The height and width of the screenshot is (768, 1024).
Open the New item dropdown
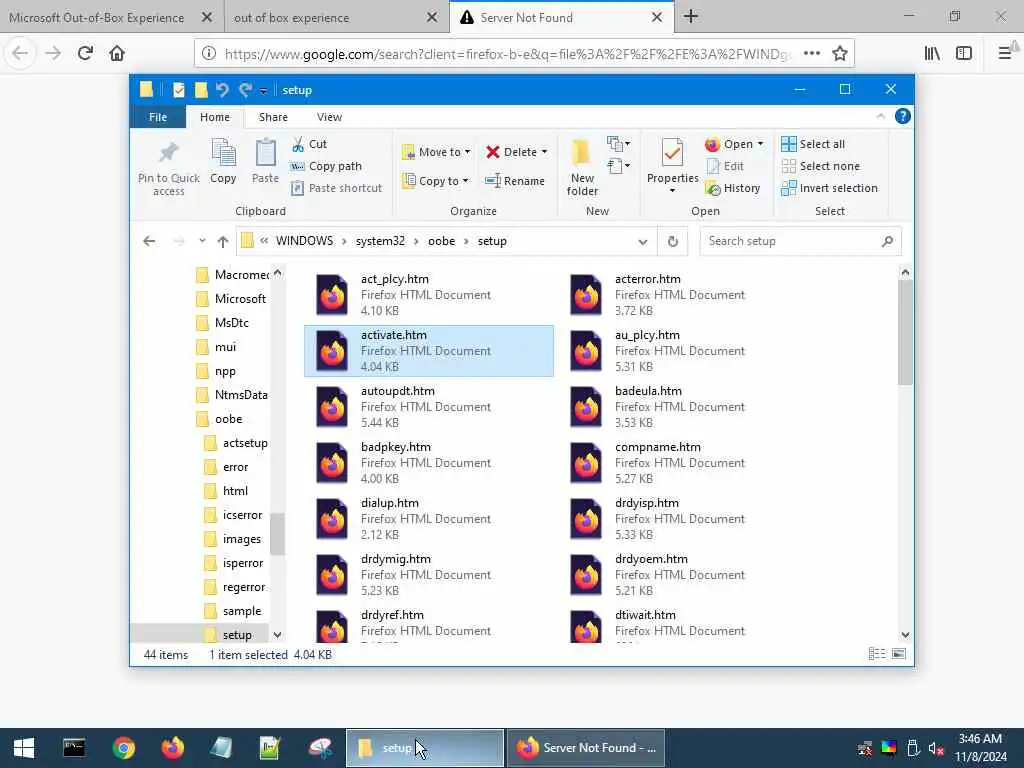click(618, 143)
